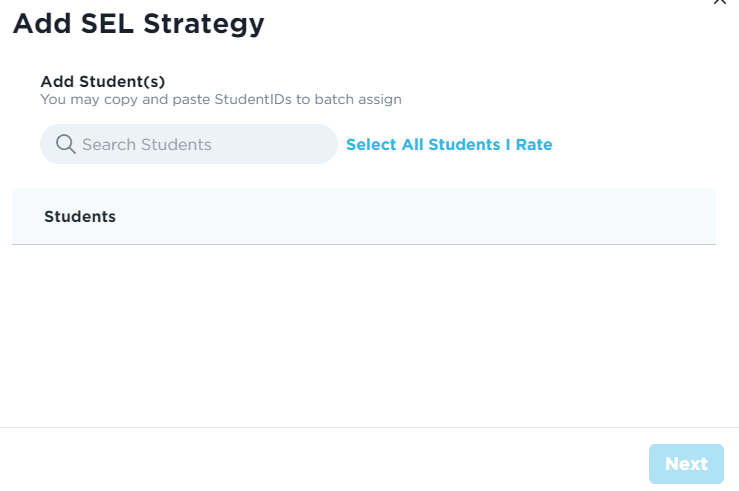This screenshot has width=739, height=491.
Task: Close the Add SEL Strategy dialog
Action: pos(719,2)
